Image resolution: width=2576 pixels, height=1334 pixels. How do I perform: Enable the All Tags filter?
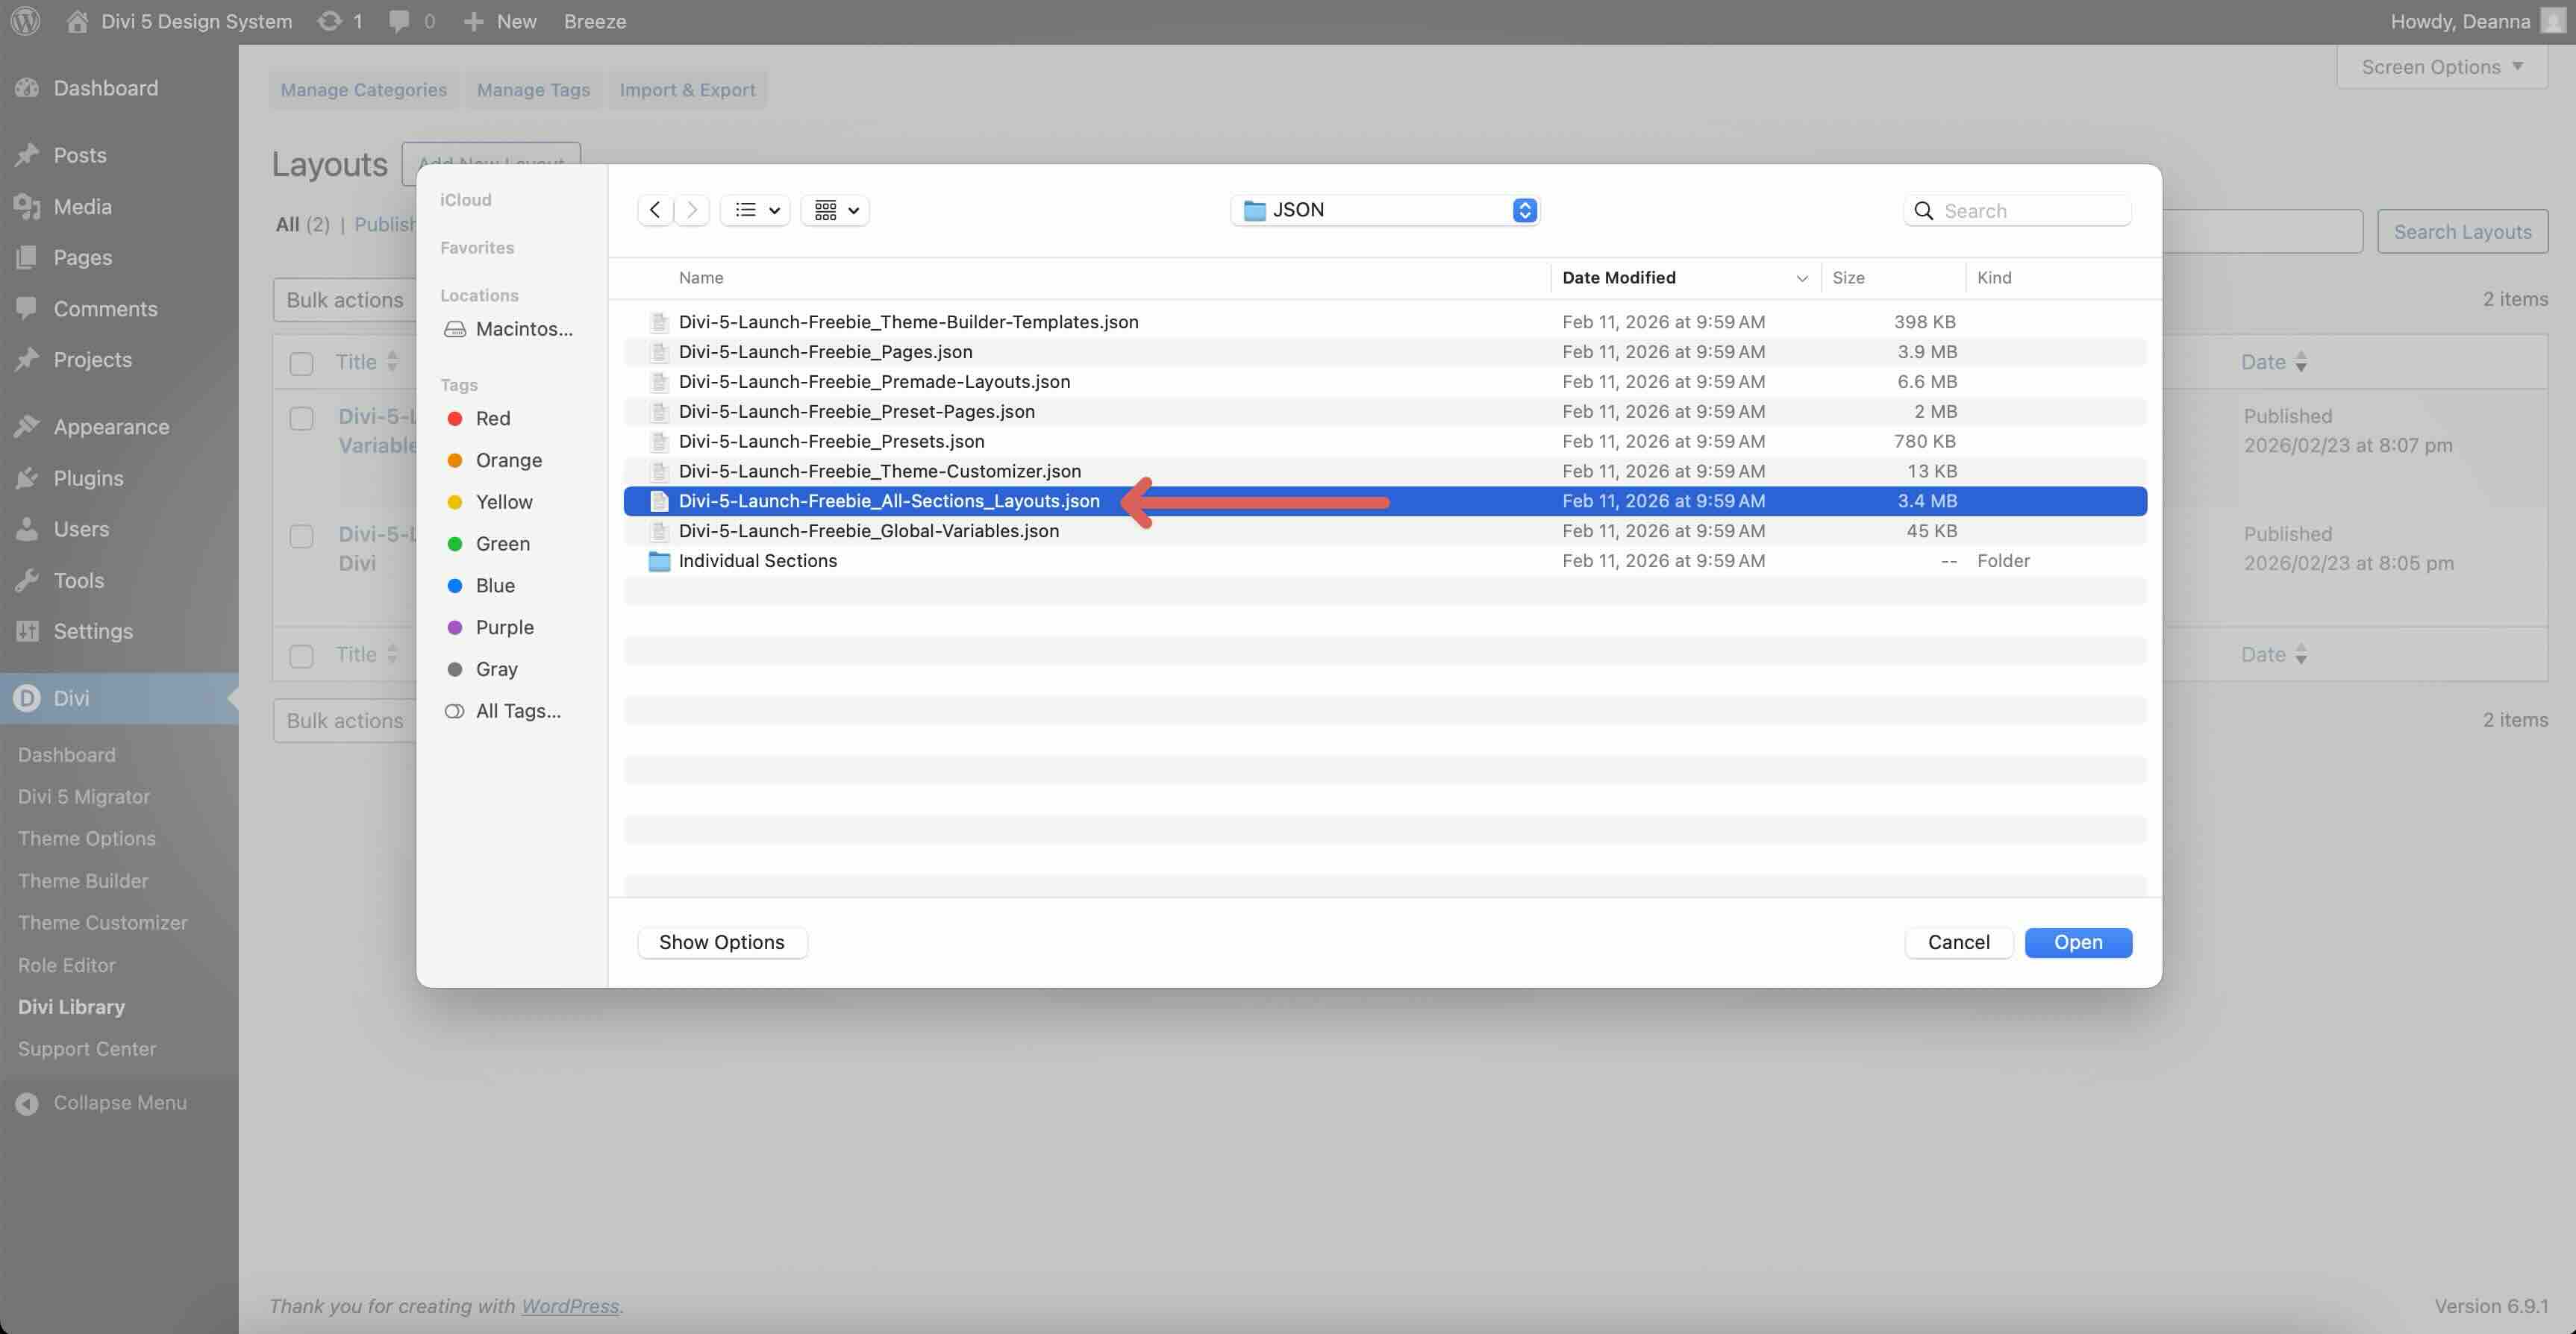tap(503, 711)
